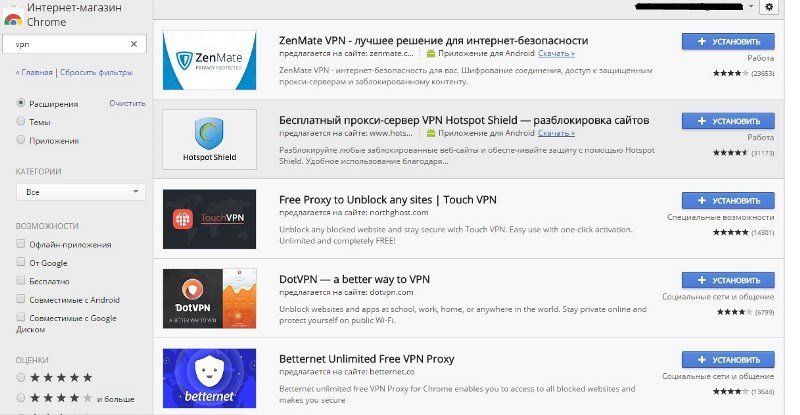Install Touch VPN with Установить button
The height and width of the screenshot is (415, 800).
(x=728, y=201)
